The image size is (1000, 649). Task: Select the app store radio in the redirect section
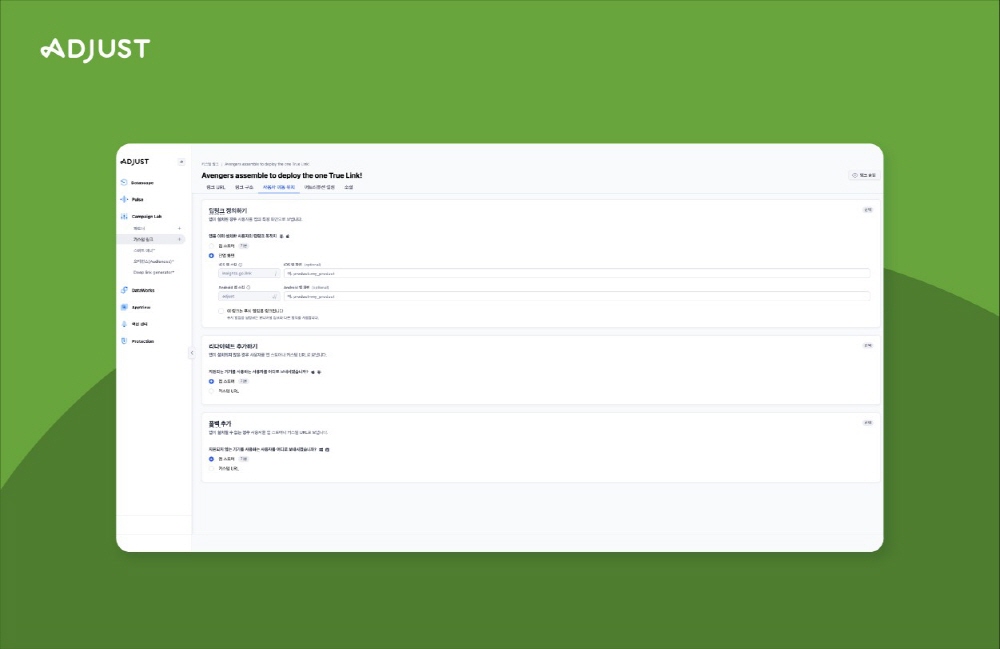pos(212,381)
